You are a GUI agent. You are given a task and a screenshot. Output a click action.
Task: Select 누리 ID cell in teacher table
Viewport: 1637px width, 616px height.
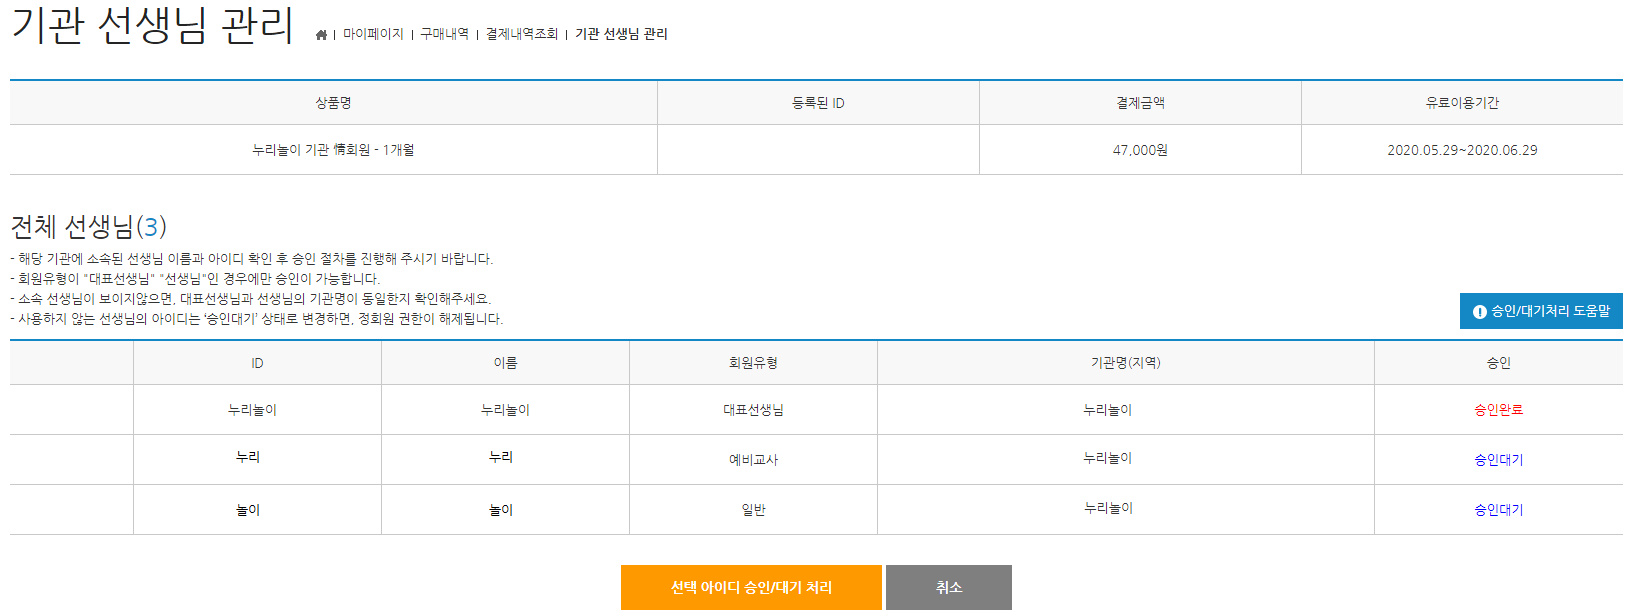[x=248, y=457]
